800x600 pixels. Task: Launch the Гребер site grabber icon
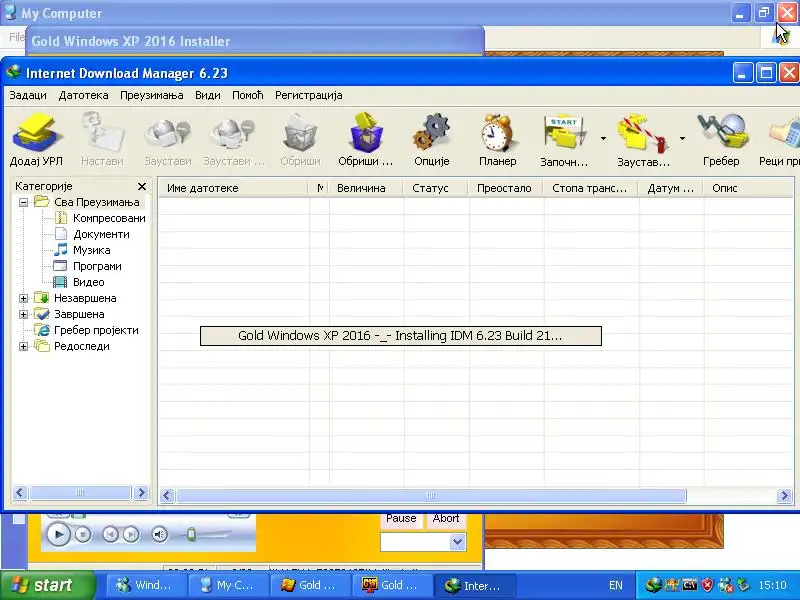pyautogui.click(x=721, y=139)
